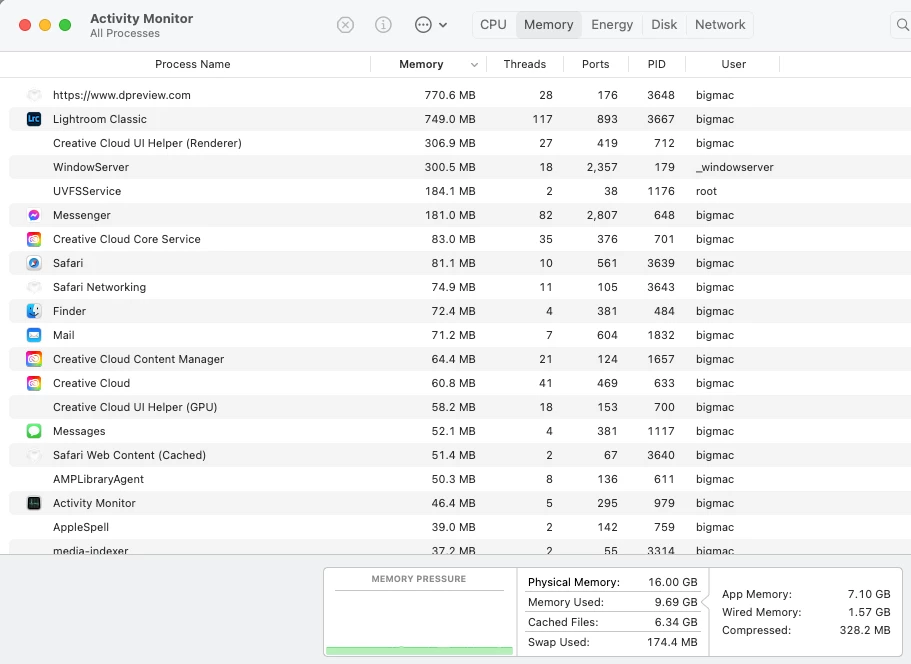Click the All Processes subtitle
This screenshot has height=664, width=911.
coord(125,34)
